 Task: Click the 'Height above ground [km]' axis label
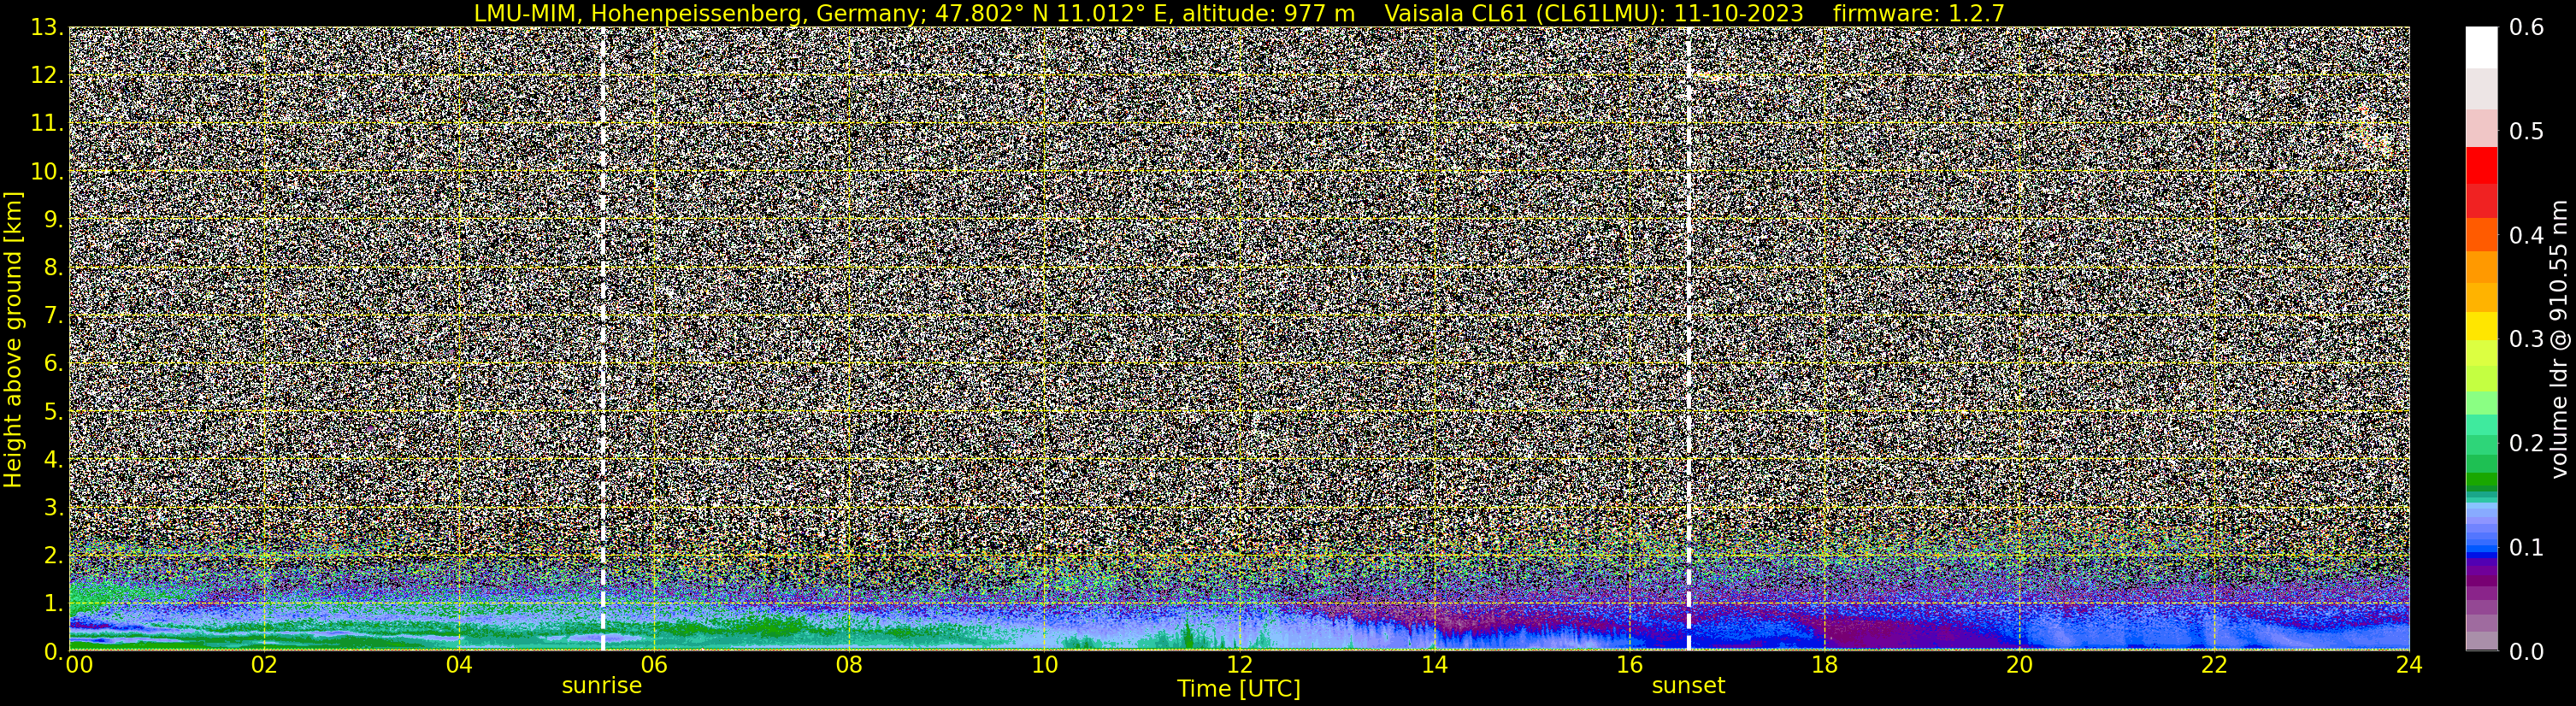point(13,339)
